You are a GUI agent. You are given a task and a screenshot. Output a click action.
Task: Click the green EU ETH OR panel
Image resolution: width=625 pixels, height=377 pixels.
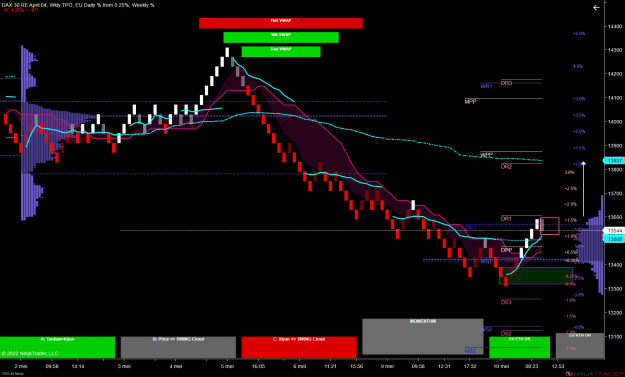519,347
